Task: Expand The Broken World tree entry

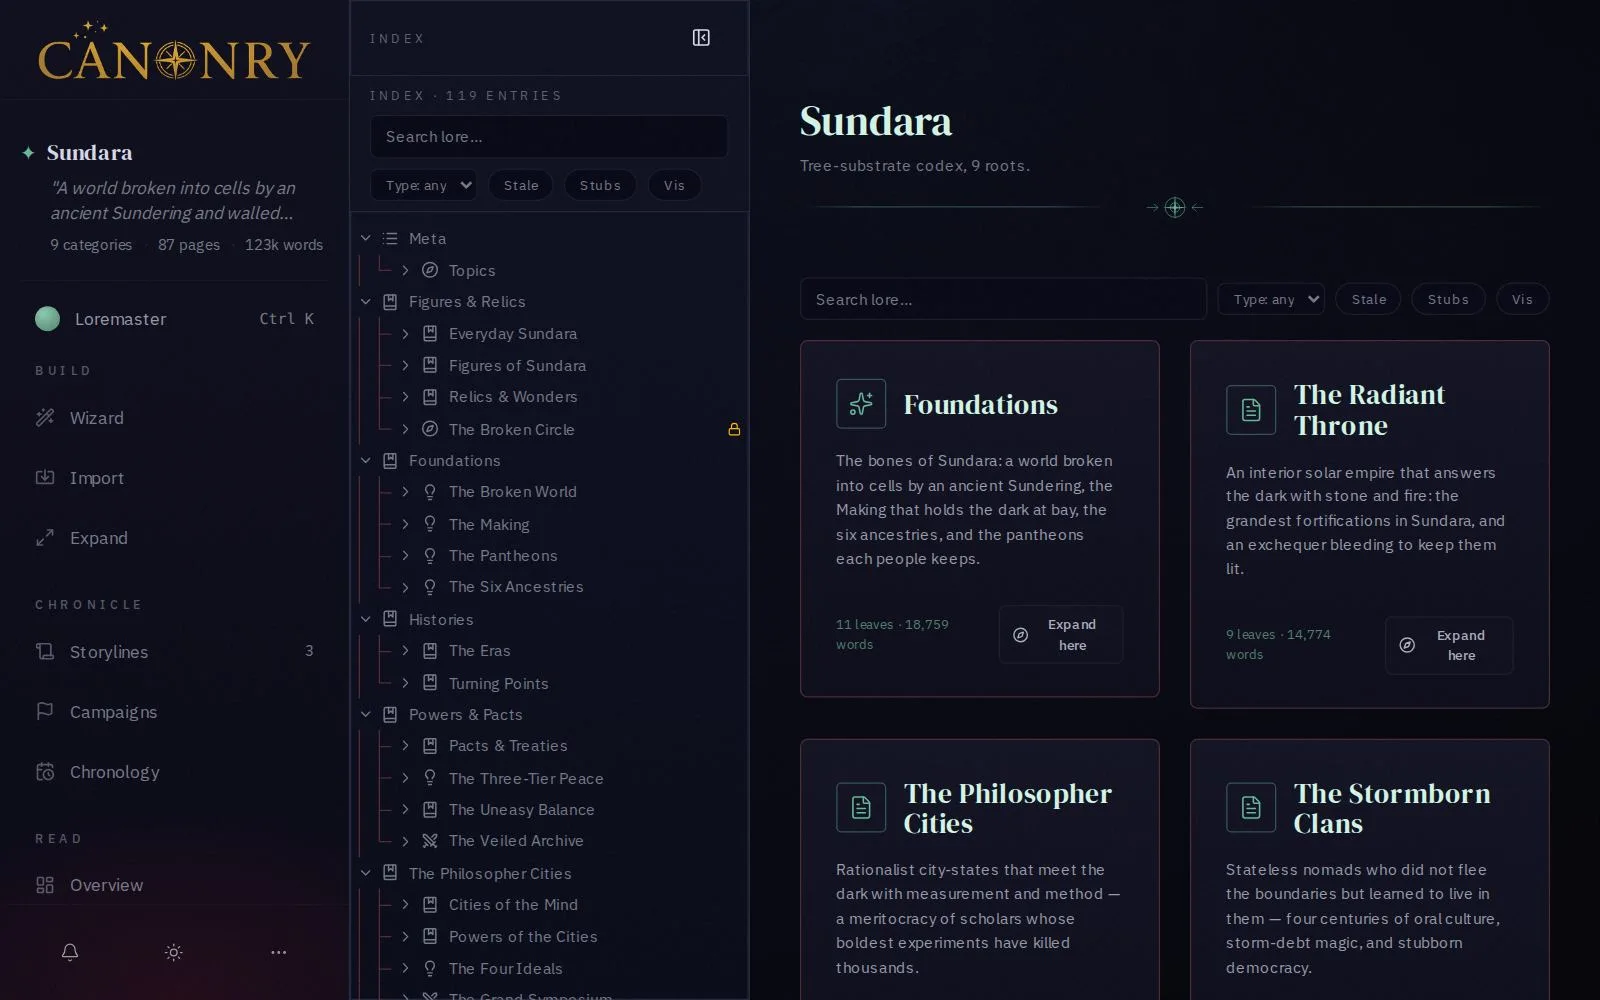Action: tap(405, 492)
